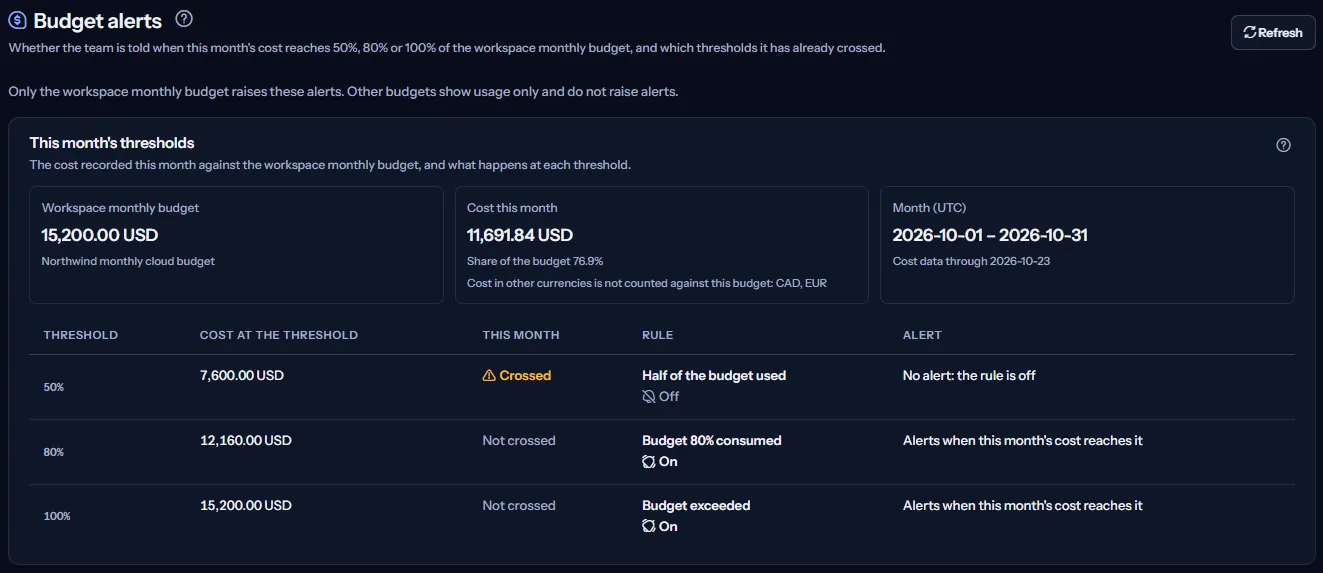Click 'No alert: the rule is off' text
Screen dimensions: 1323x573
(969, 376)
